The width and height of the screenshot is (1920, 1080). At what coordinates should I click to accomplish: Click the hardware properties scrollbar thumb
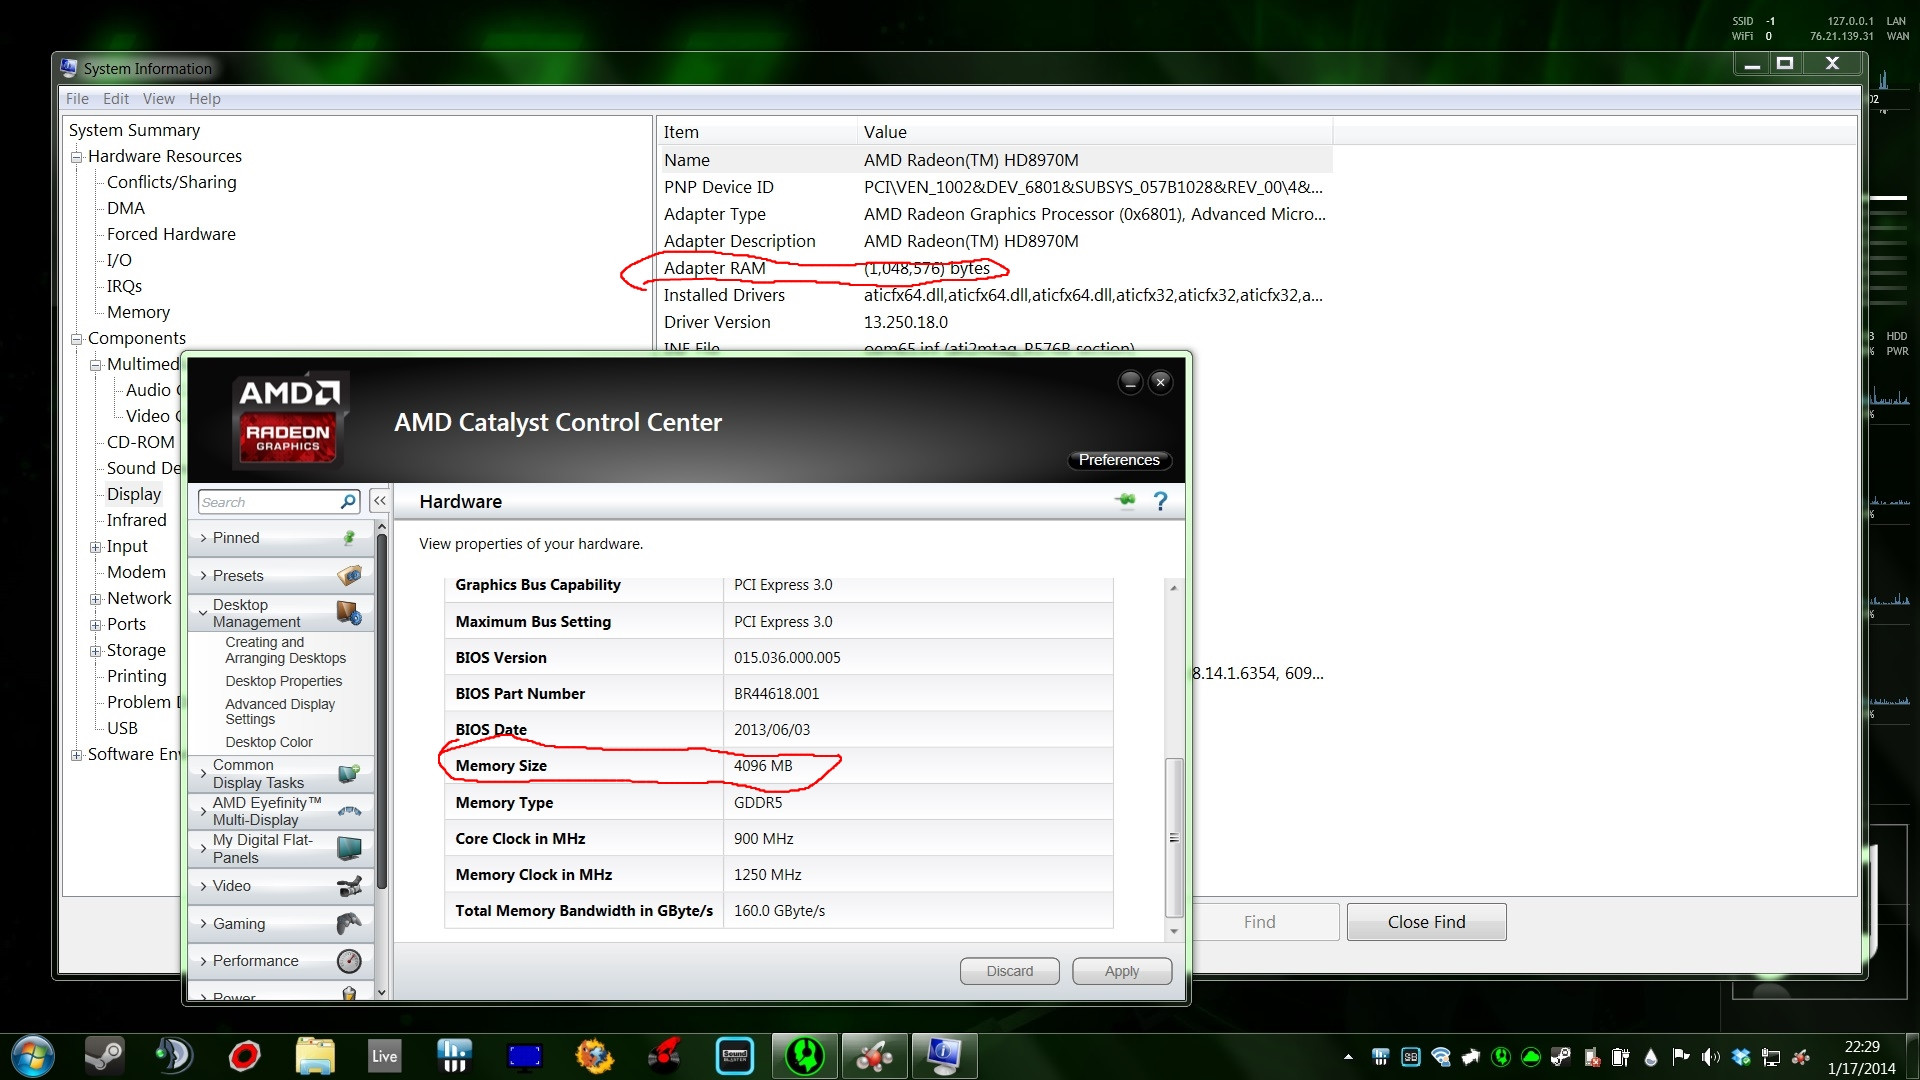tap(1174, 838)
